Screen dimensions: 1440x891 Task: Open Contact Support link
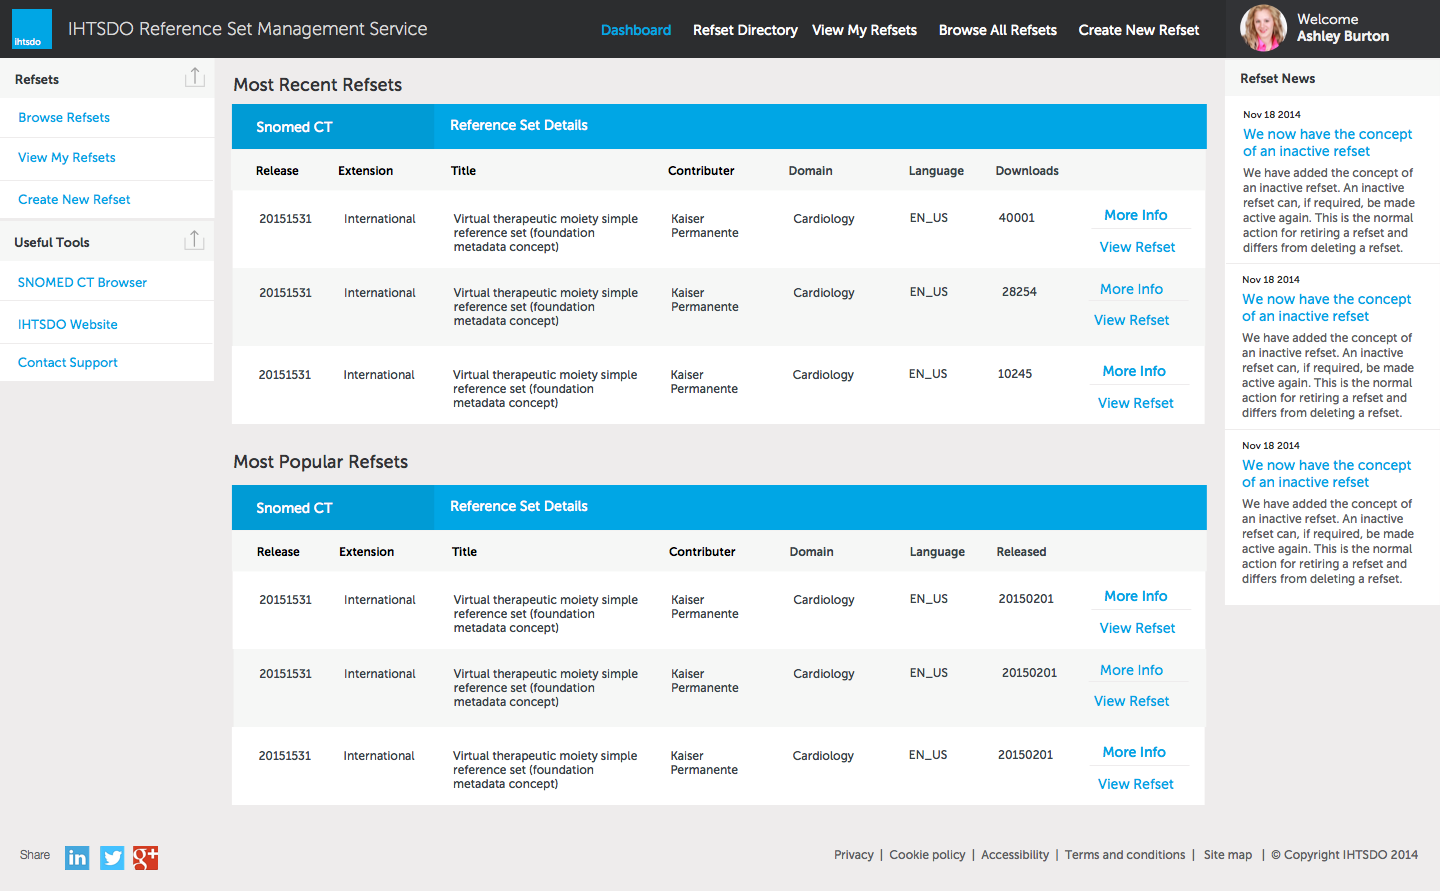tap(68, 362)
